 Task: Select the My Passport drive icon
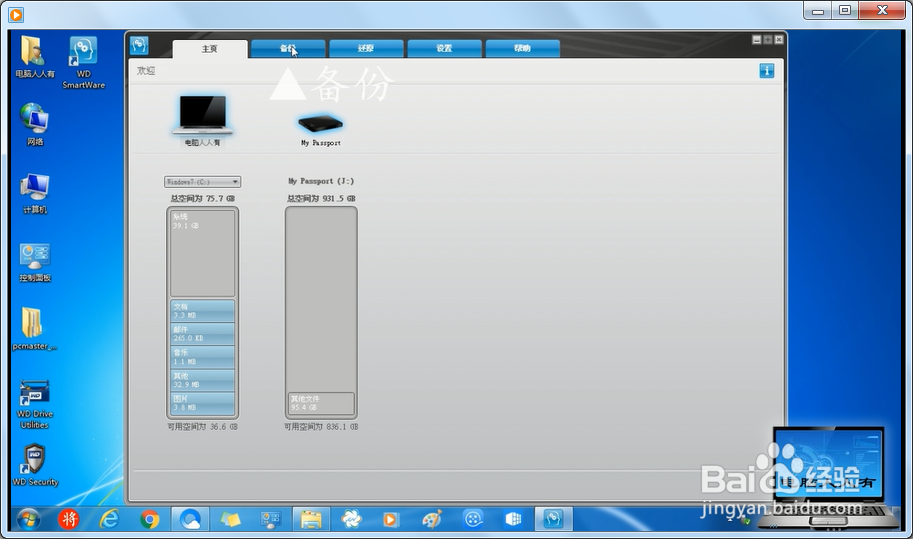[320, 129]
